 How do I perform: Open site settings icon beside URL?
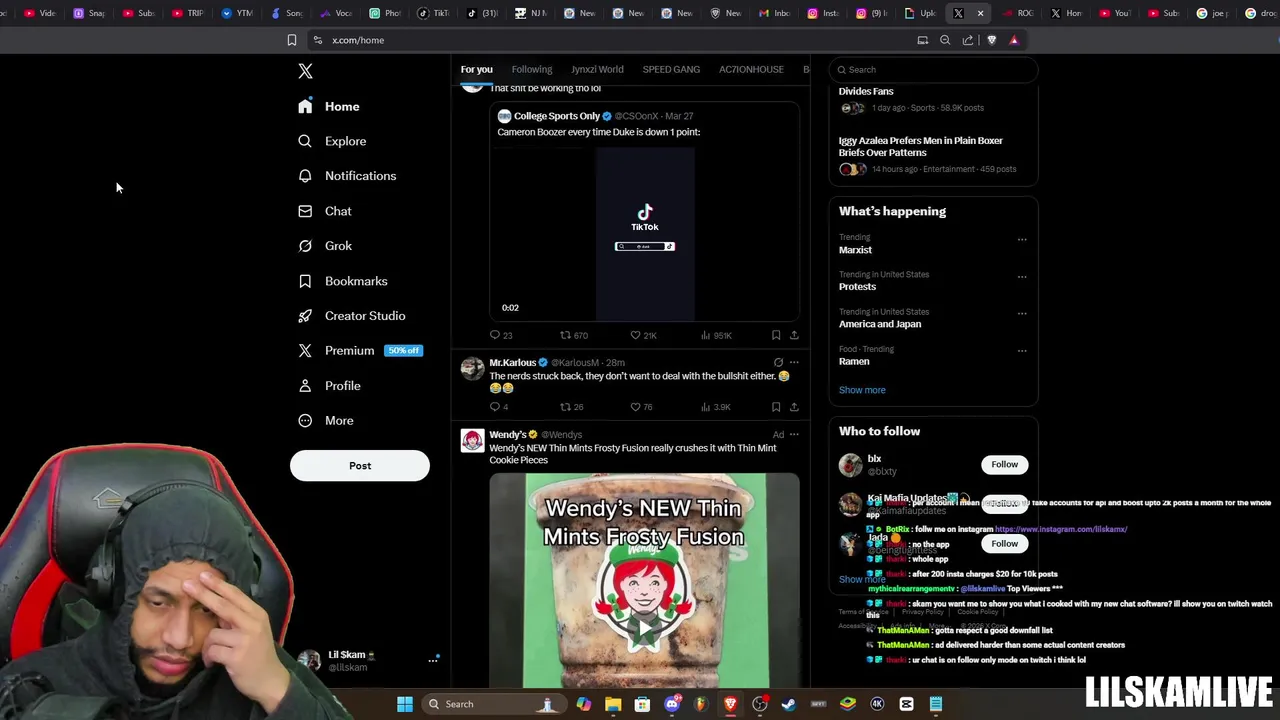317,40
